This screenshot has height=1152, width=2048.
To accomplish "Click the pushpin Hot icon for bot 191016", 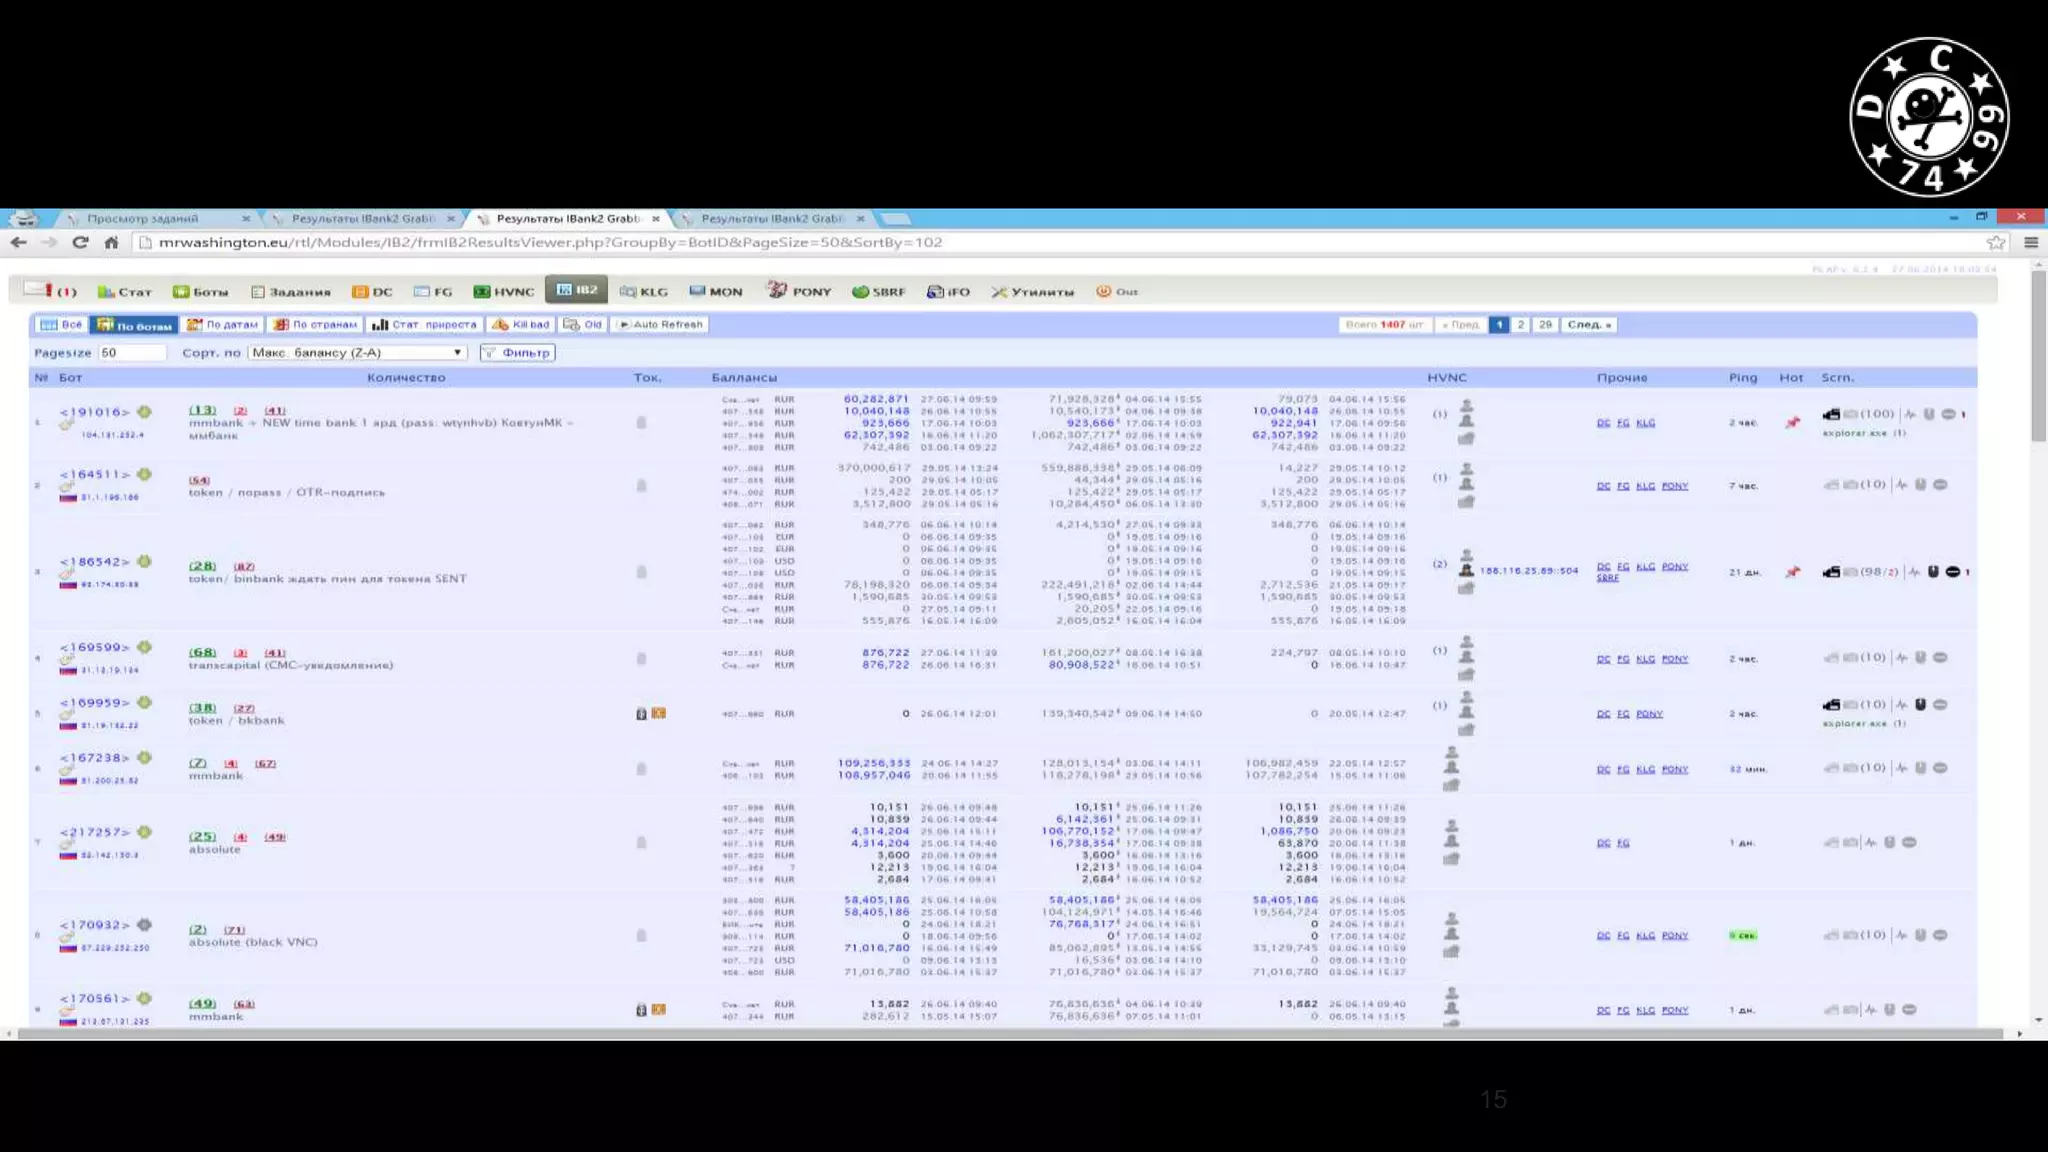I will click(x=1792, y=422).
